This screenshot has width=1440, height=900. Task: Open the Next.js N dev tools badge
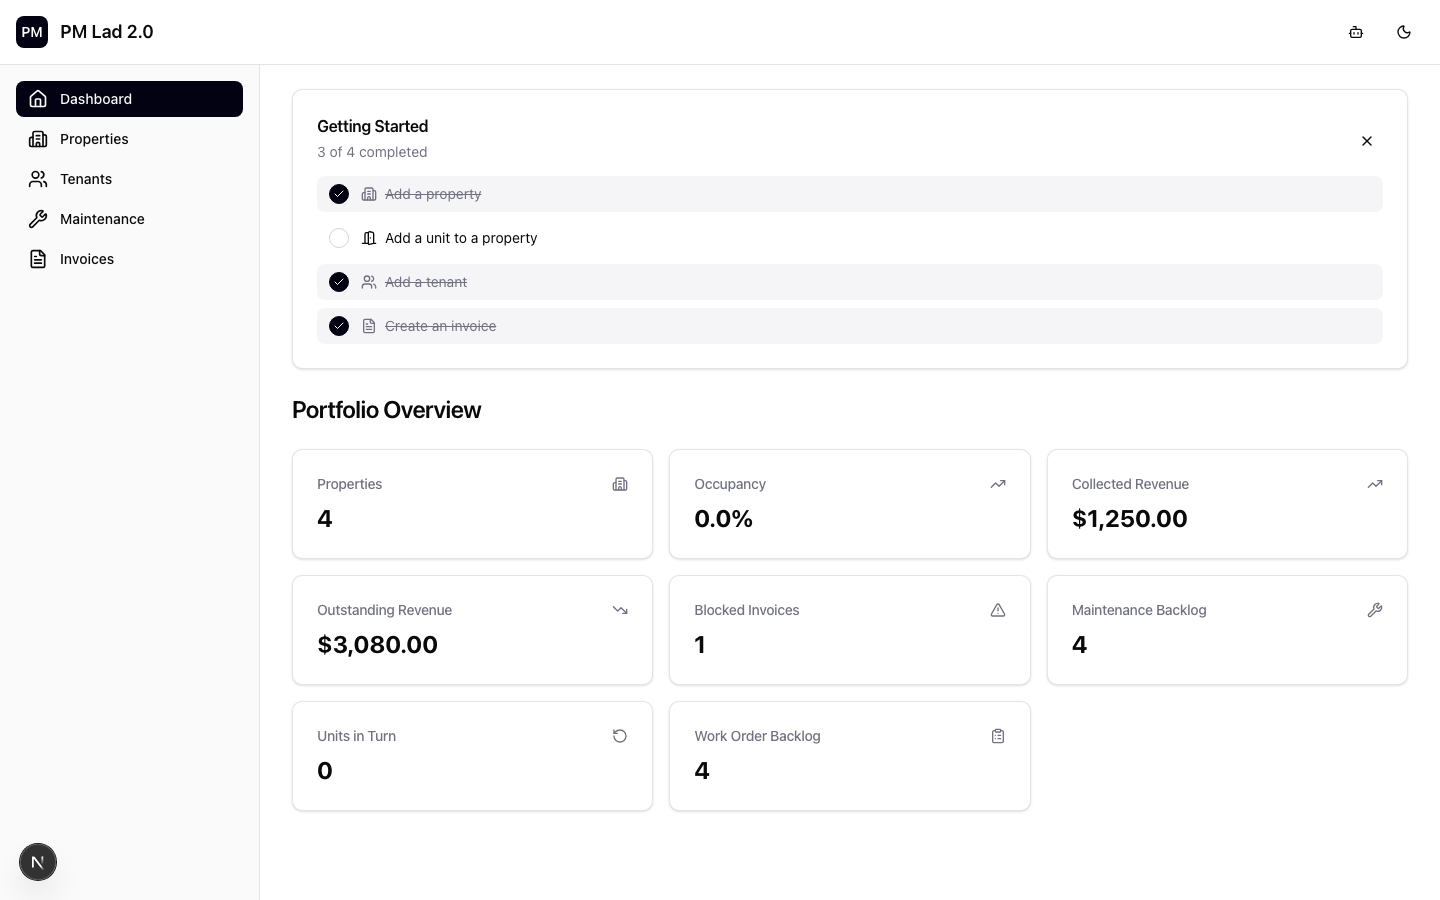point(38,862)
